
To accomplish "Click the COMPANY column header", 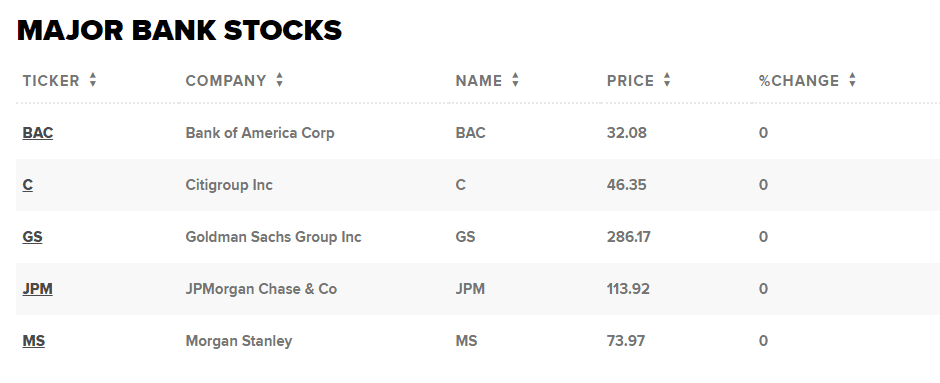I will (x=226, y=81).
